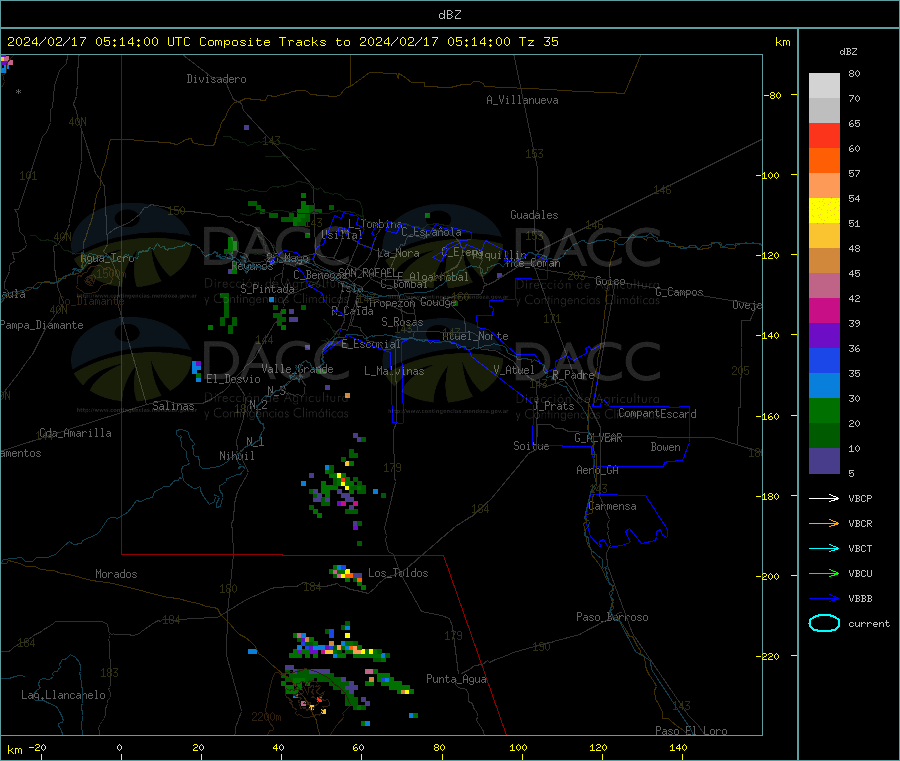Click the dBZ title at top
Screen dimensions: 900x761
click(449, 15)
